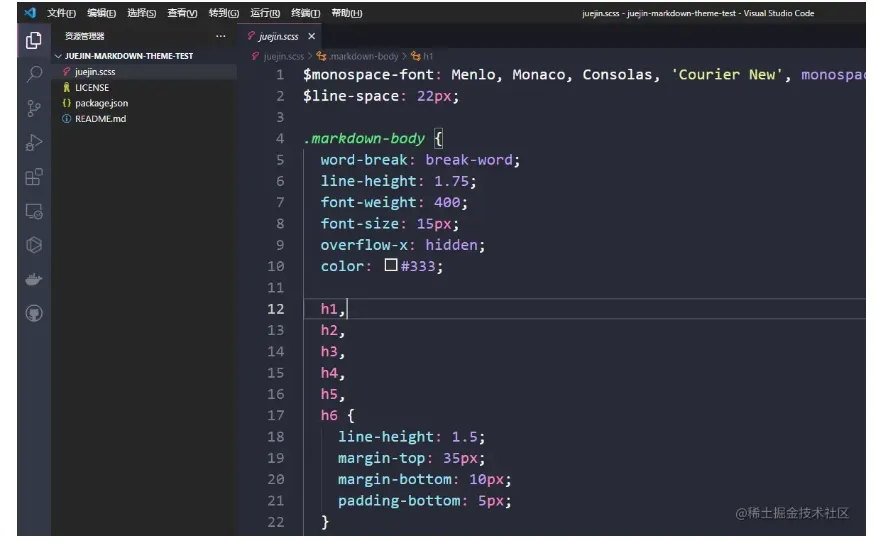Open the Source Control view
Image resolution: width=875 pixels, height=548 pixels.
[x=34, y=108]
